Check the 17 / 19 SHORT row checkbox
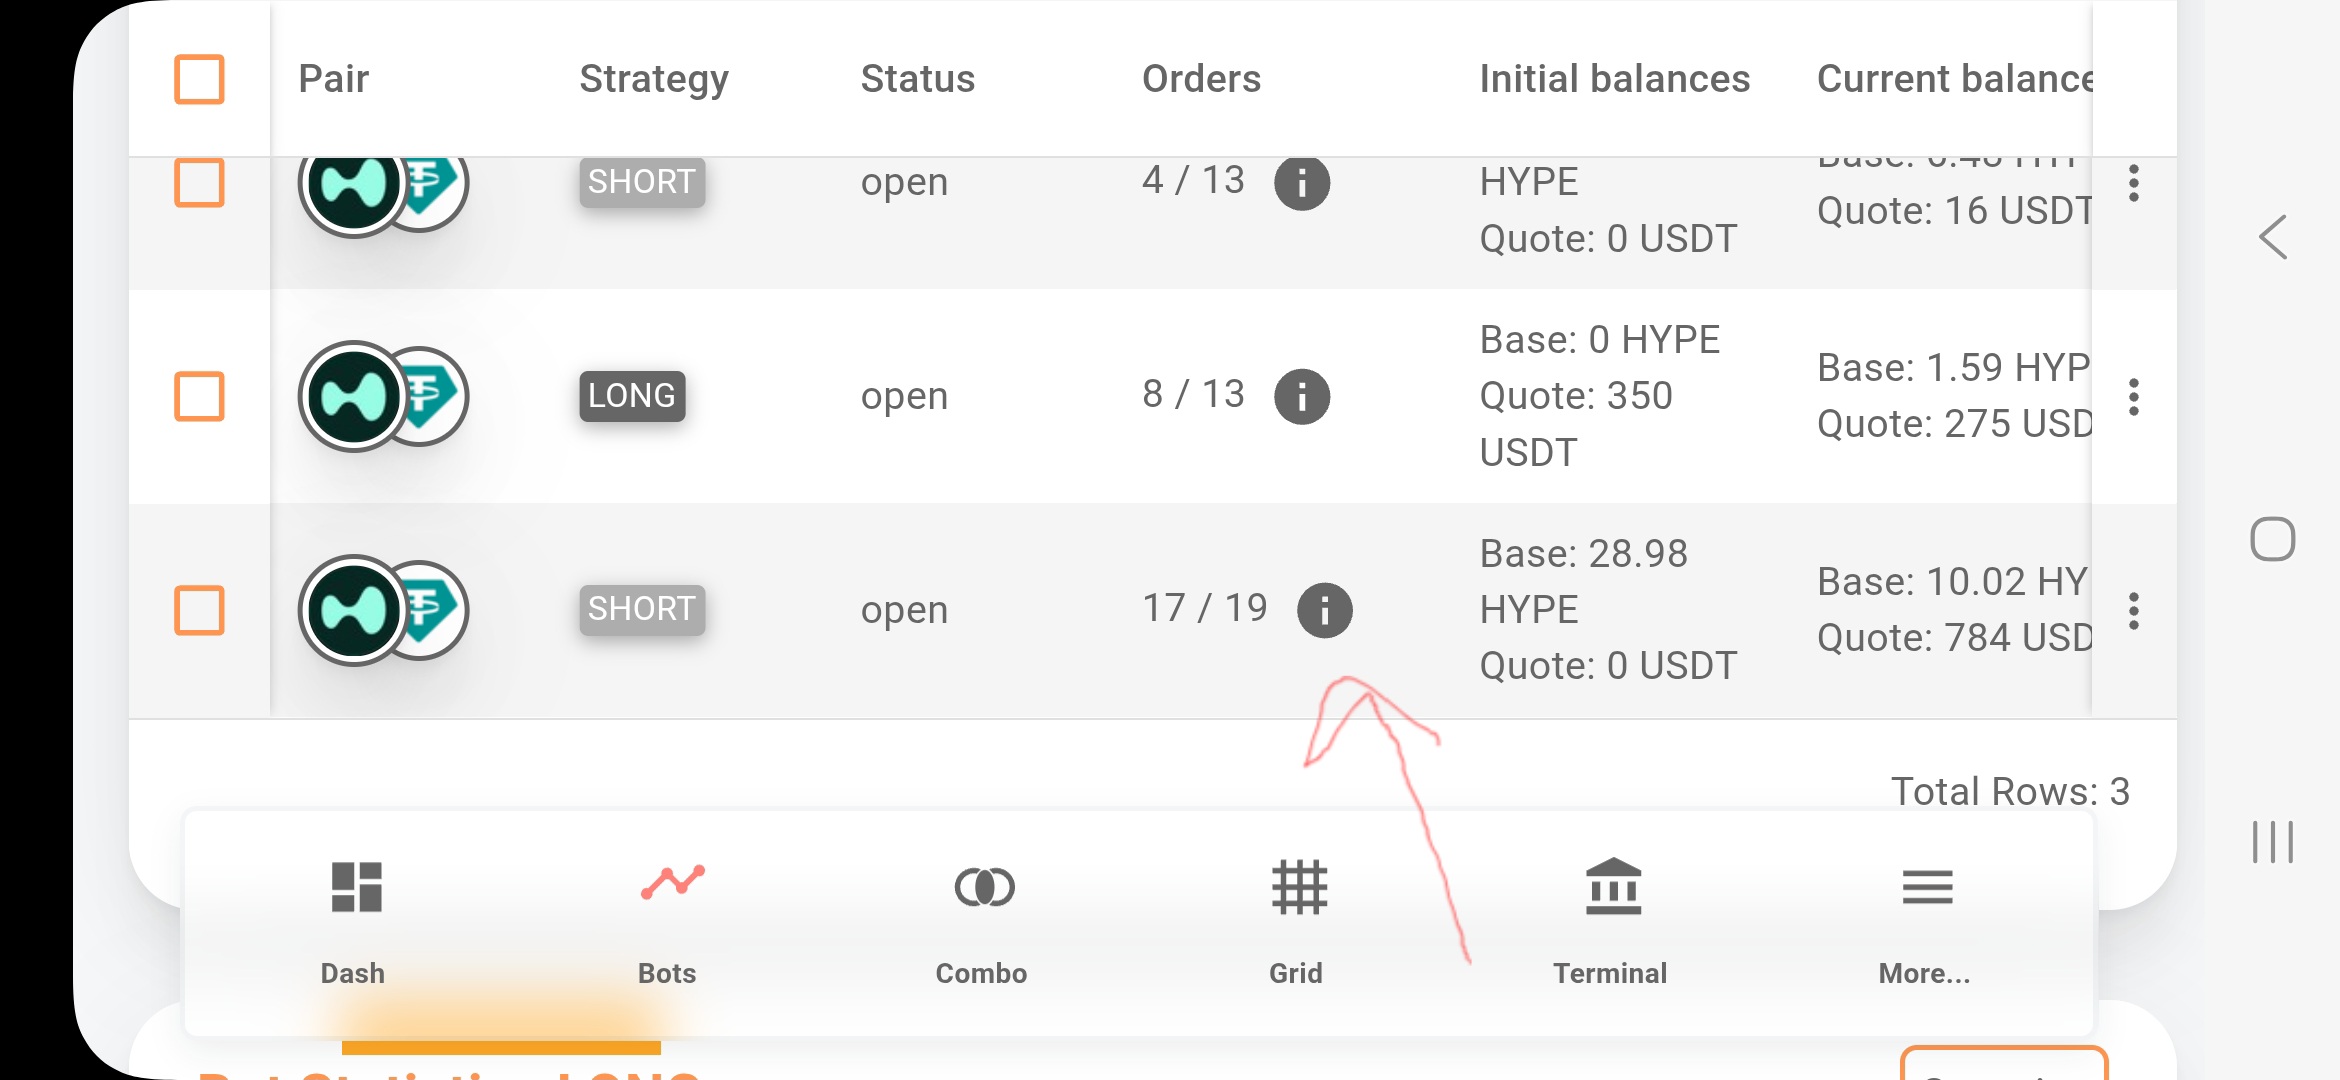The image size is (2340, 1080). 199,610
